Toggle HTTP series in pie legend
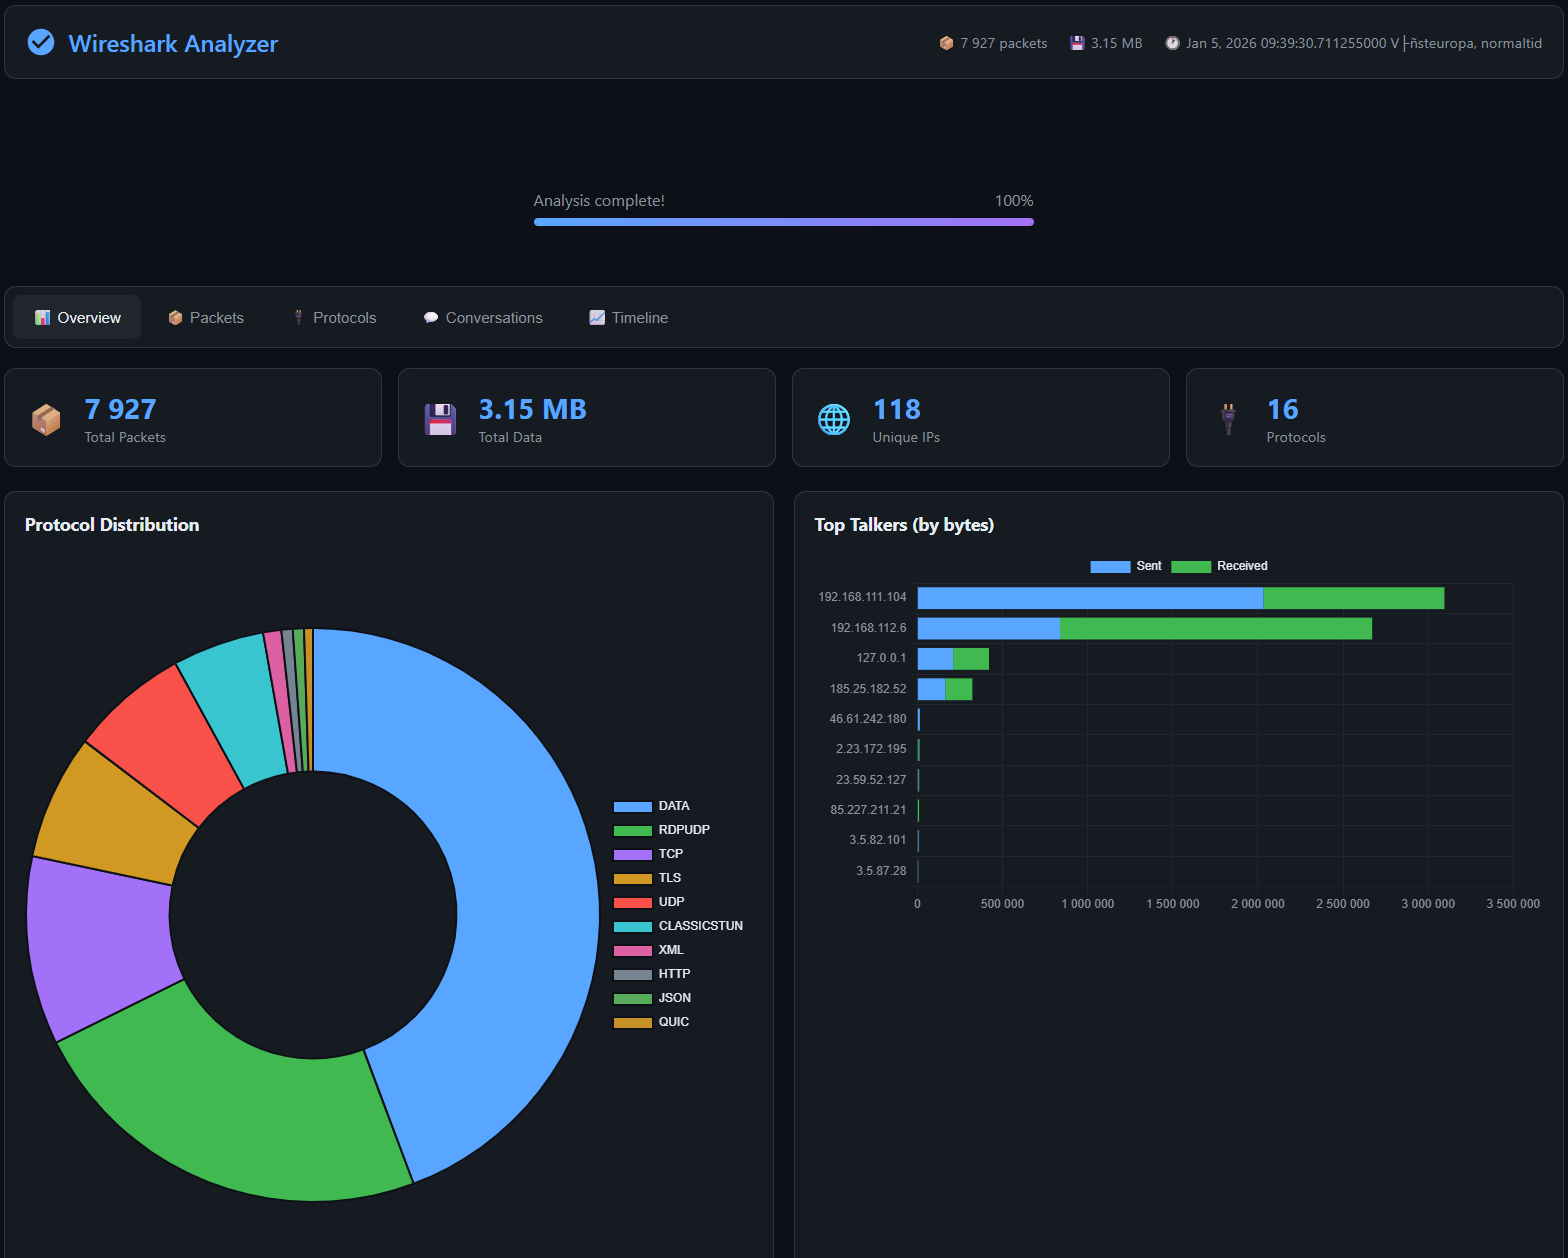 (652, 974)
